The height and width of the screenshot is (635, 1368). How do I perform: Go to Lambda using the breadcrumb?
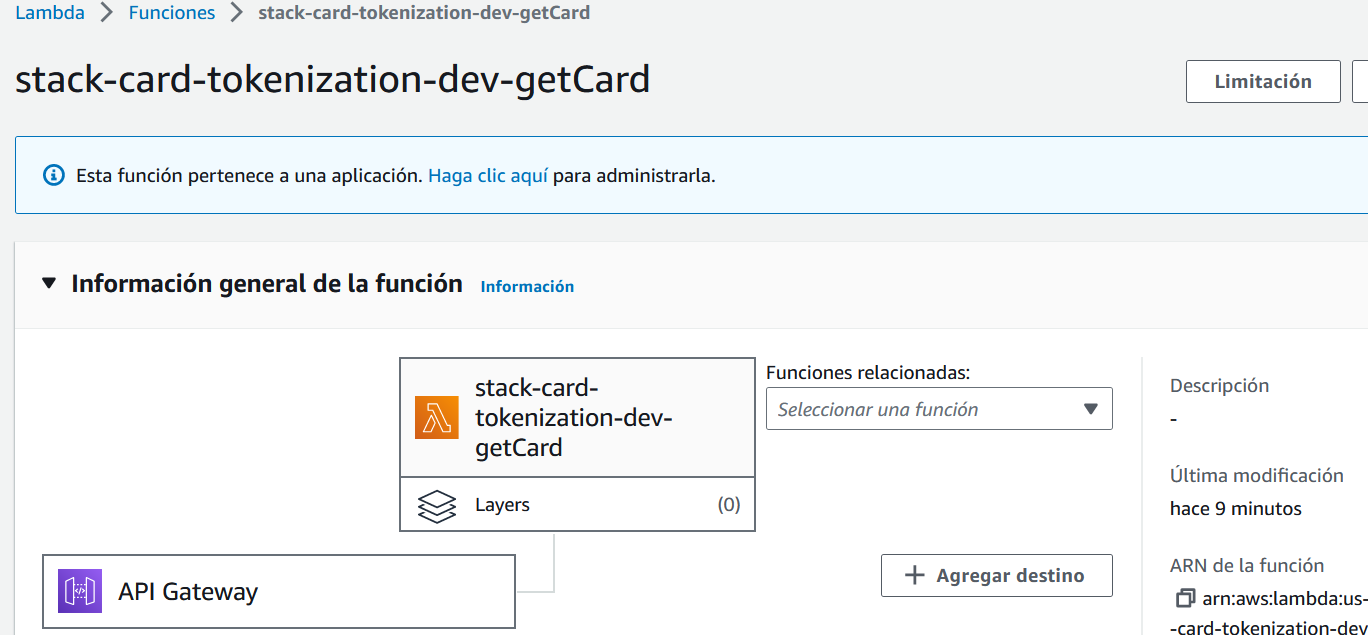pos(49,12)
